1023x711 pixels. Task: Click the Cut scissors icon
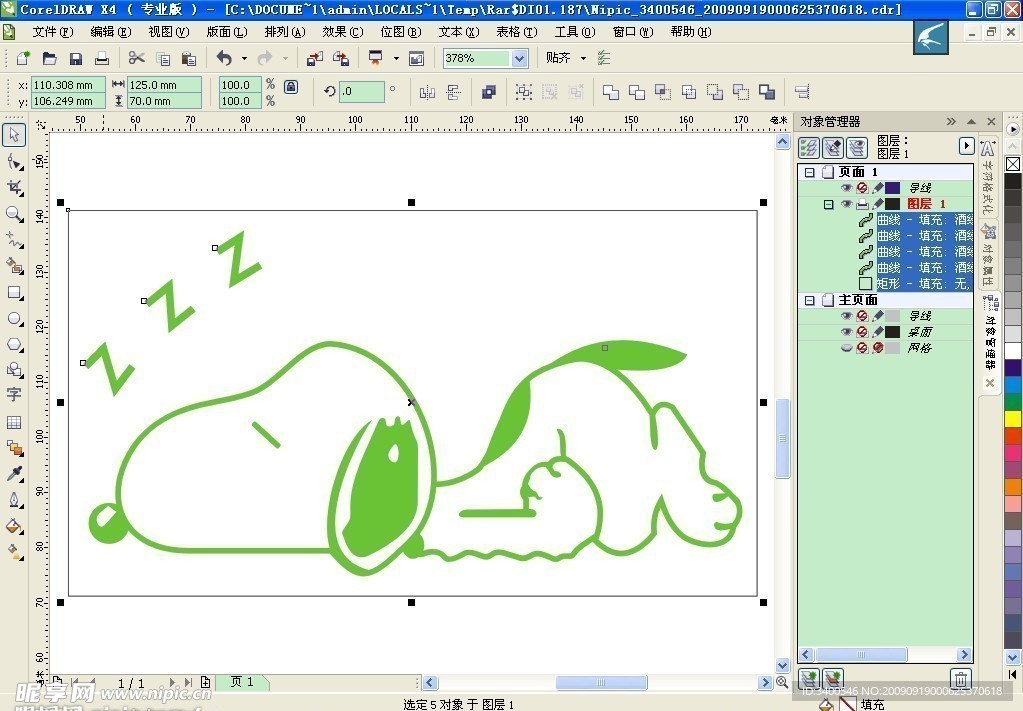coord(136,58)
